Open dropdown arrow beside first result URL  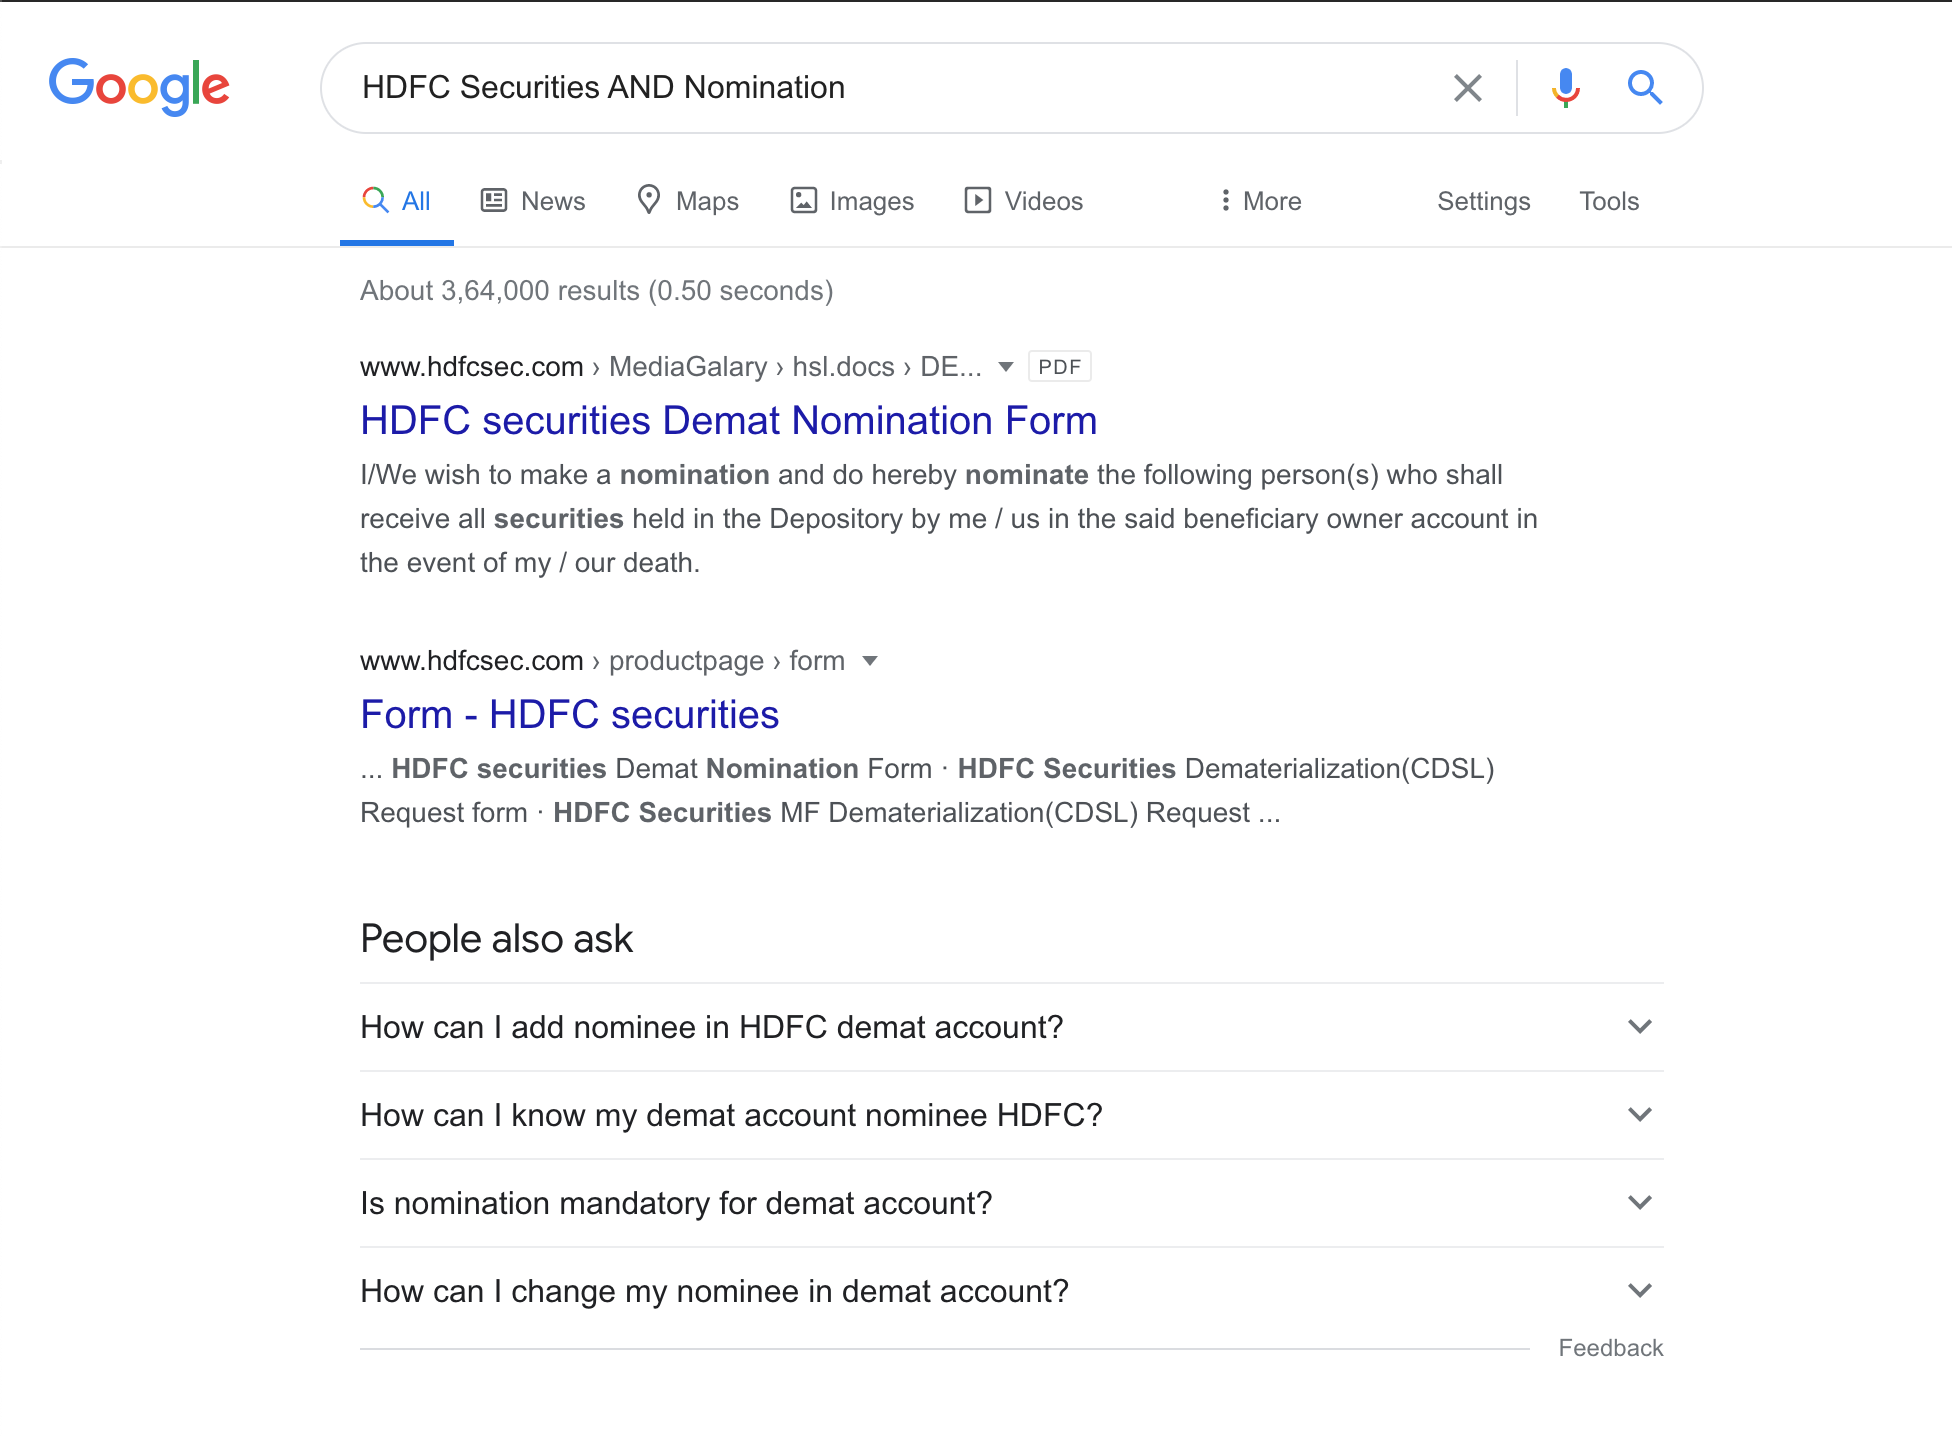(1006, 367)
